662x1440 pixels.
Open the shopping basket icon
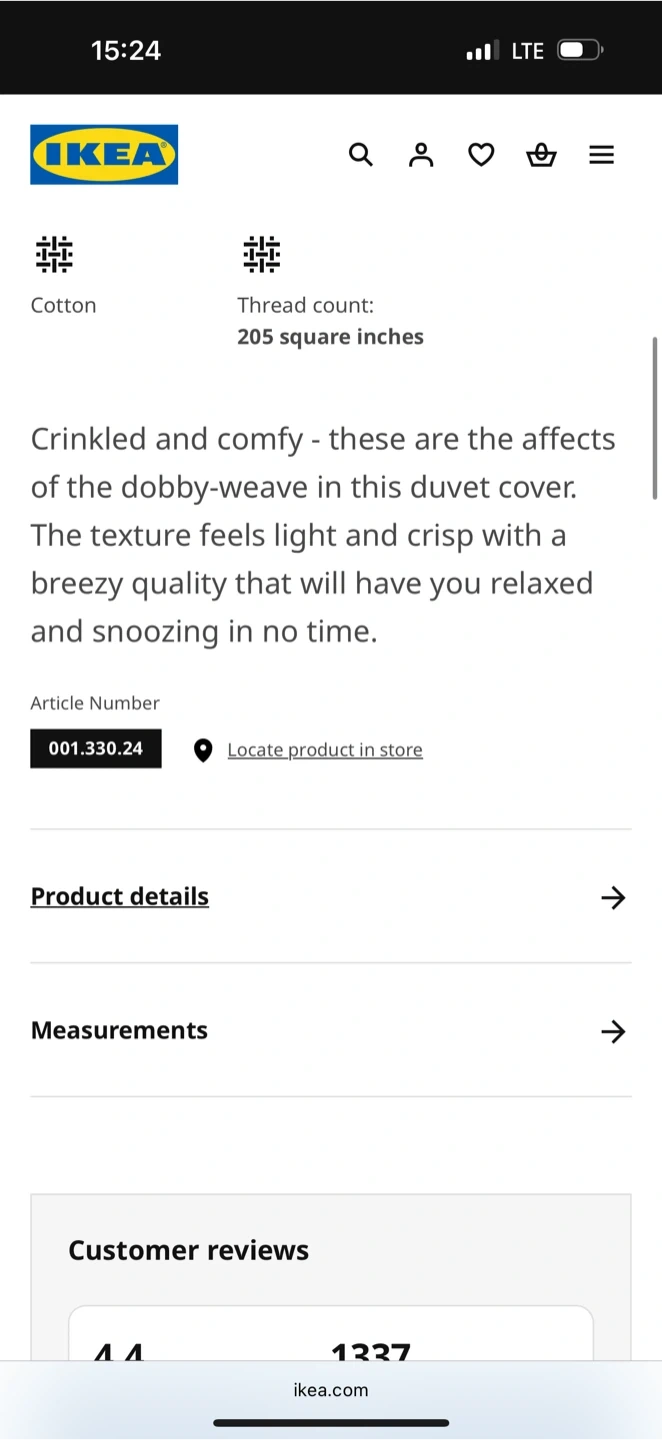(541, 155)
